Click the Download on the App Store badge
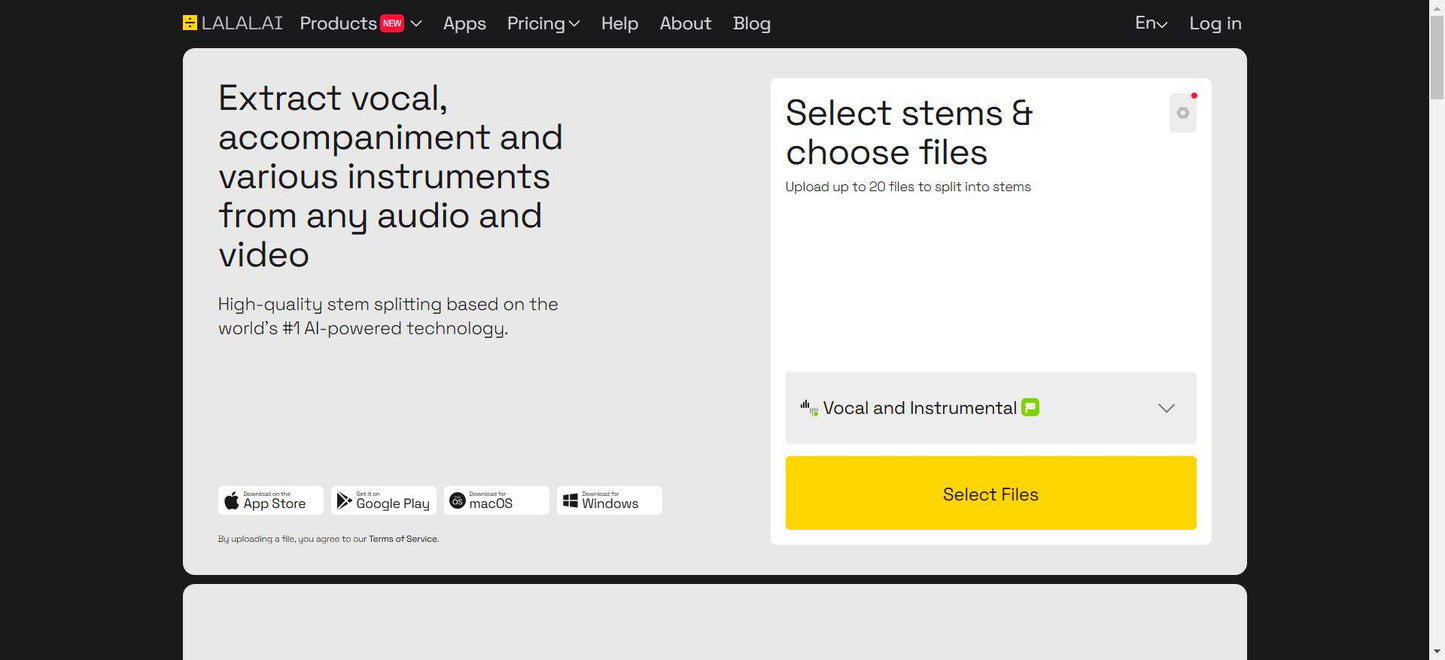 coord(271,500)
